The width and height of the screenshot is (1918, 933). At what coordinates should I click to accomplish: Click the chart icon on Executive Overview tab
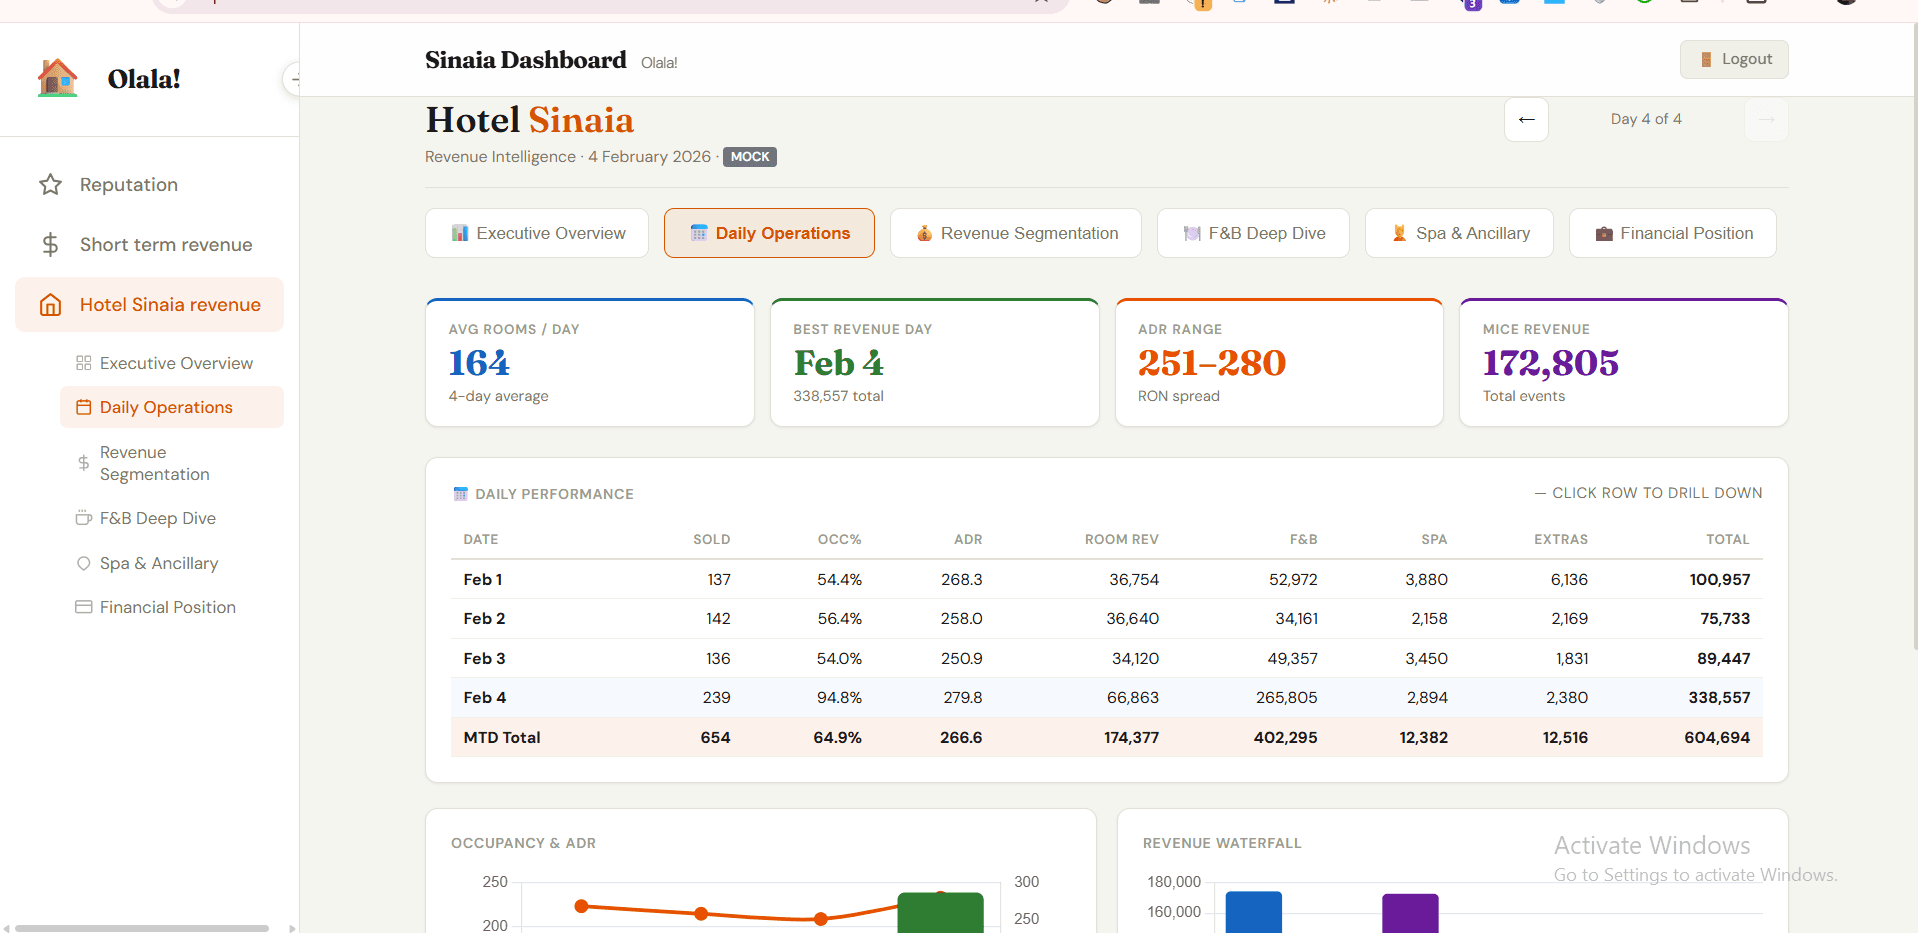(x=460, y=233)
